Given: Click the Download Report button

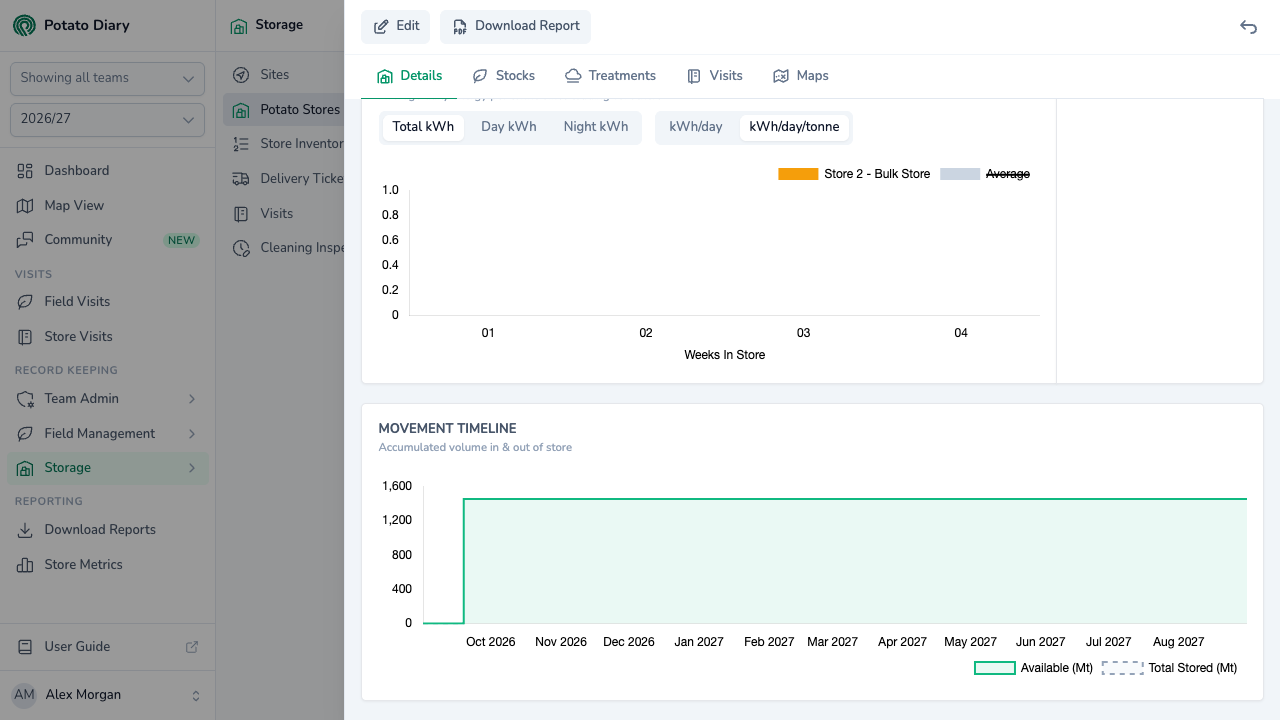Looking at the screenshot, I should point(515,27).
